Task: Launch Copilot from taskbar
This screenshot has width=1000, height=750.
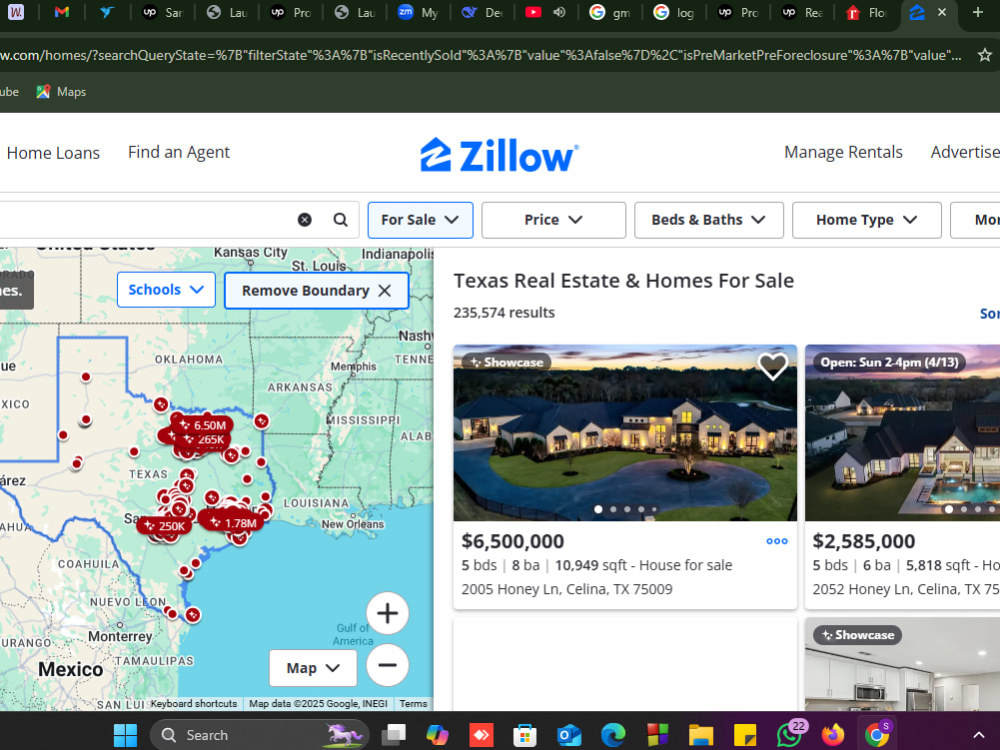Action: point(438,735)
